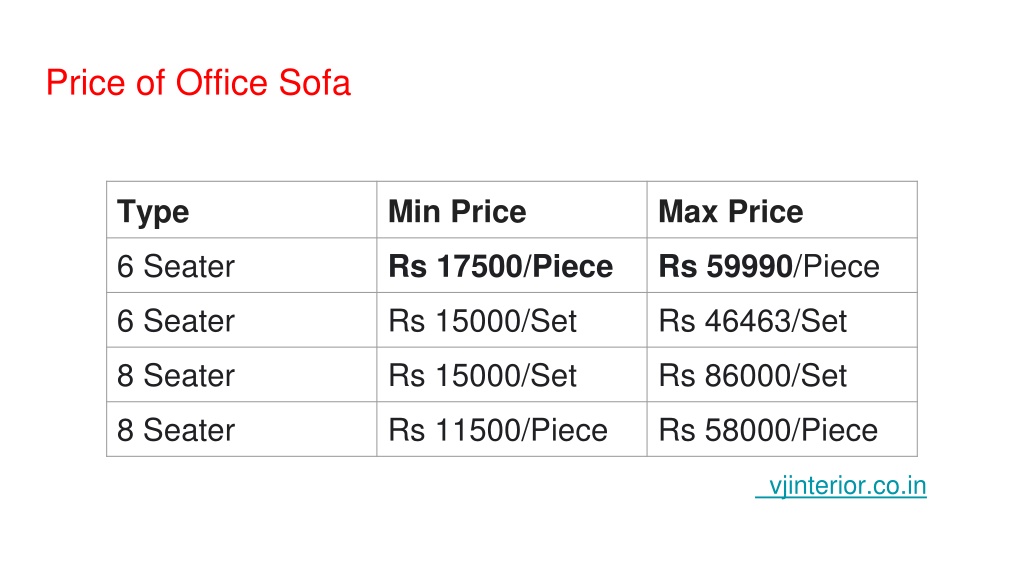Select first 6 Seater row label
This screenshot has width=1024, height=576.
176,266
